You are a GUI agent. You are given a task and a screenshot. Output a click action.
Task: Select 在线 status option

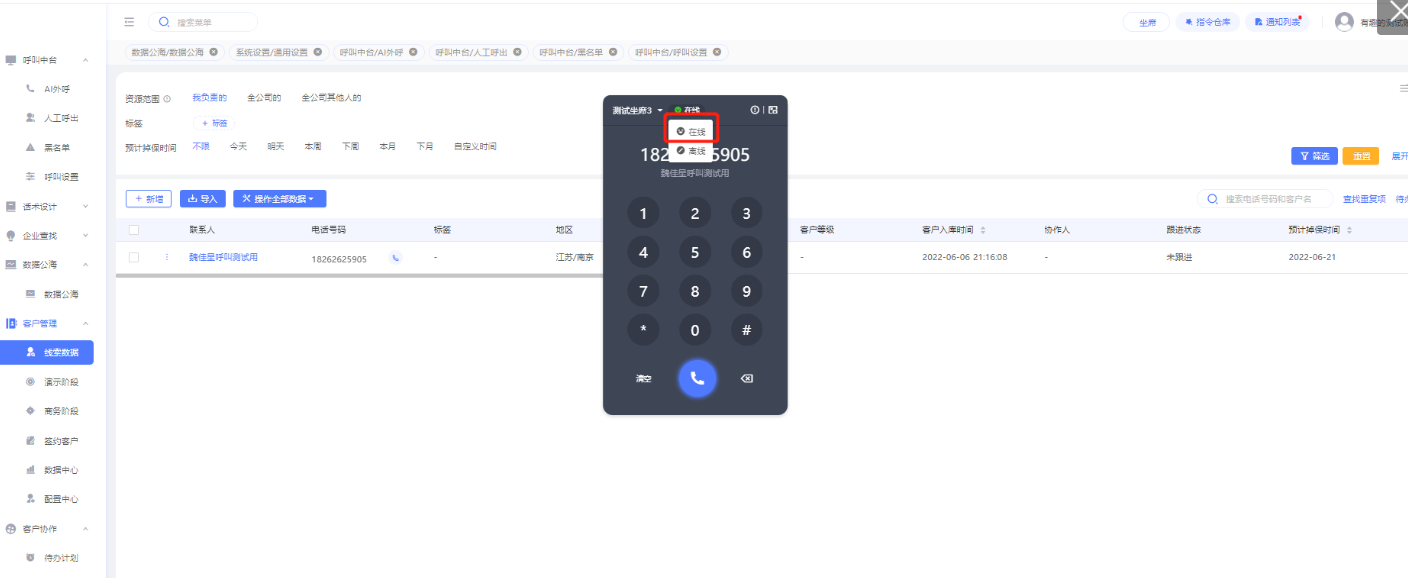691,132
